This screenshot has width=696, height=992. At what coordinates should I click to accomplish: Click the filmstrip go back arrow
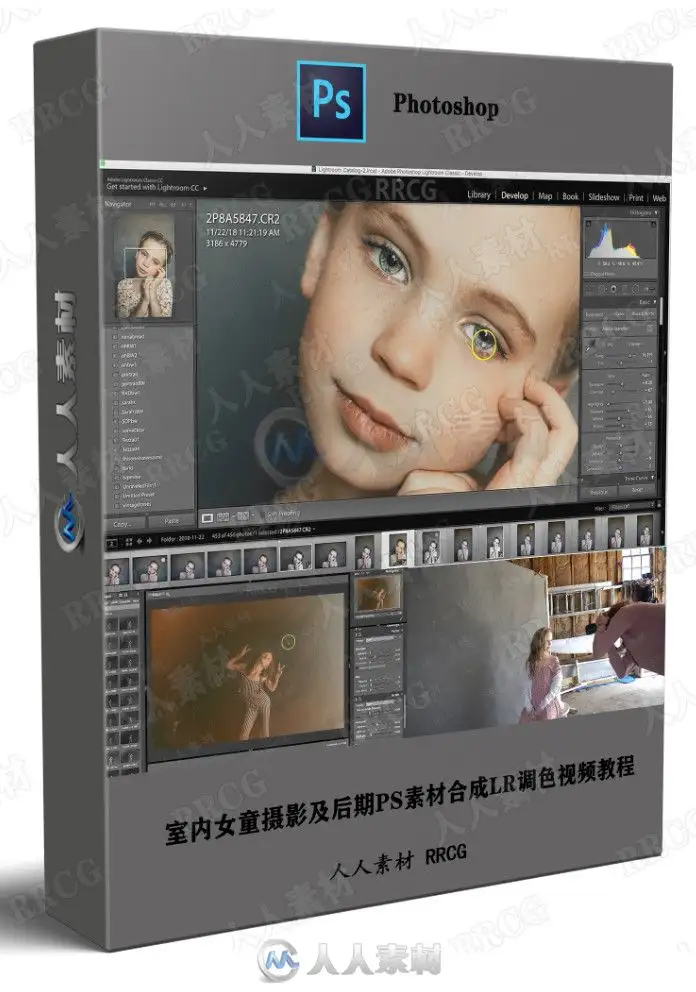pos(140,541)
